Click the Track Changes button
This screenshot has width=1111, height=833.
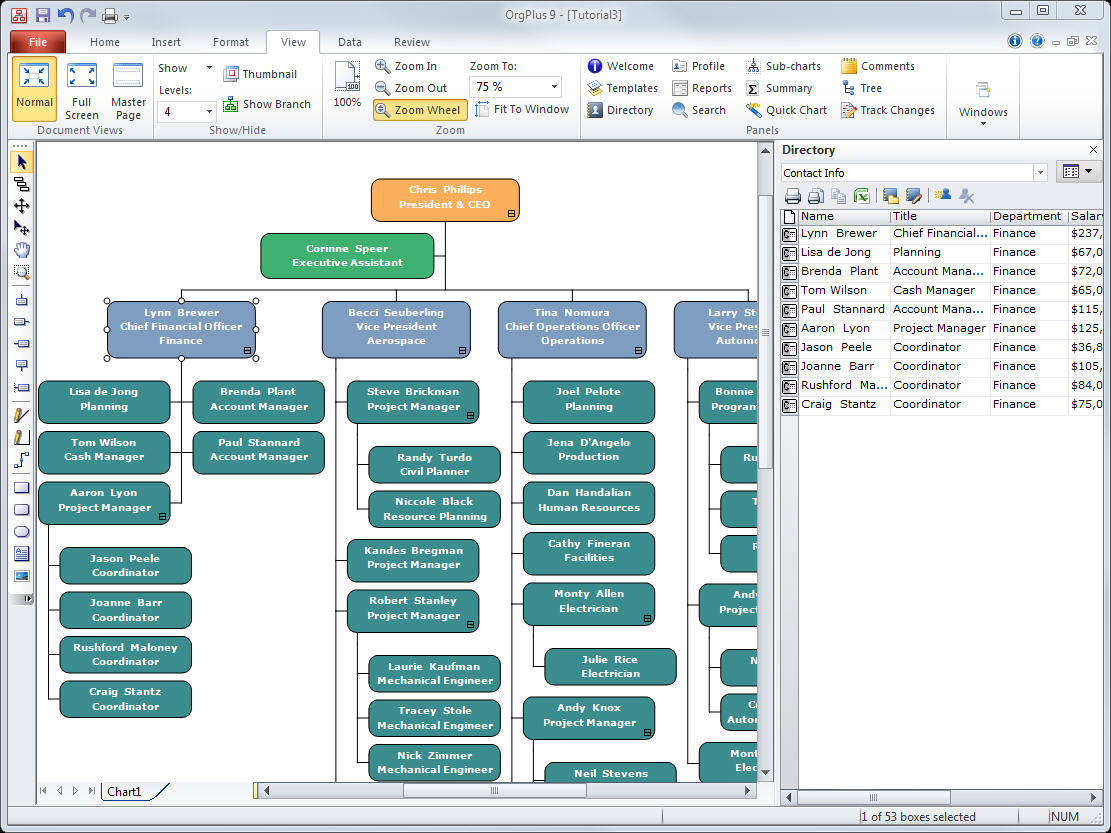click(888, 110)
